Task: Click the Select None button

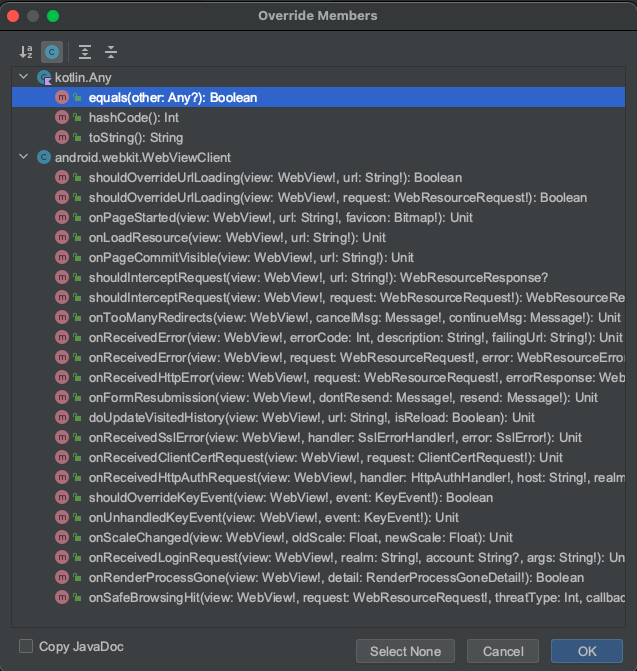Action: 405,651
